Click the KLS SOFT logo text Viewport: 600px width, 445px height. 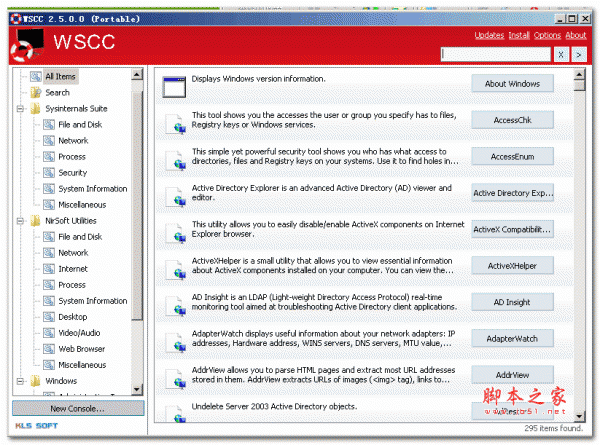36,425
